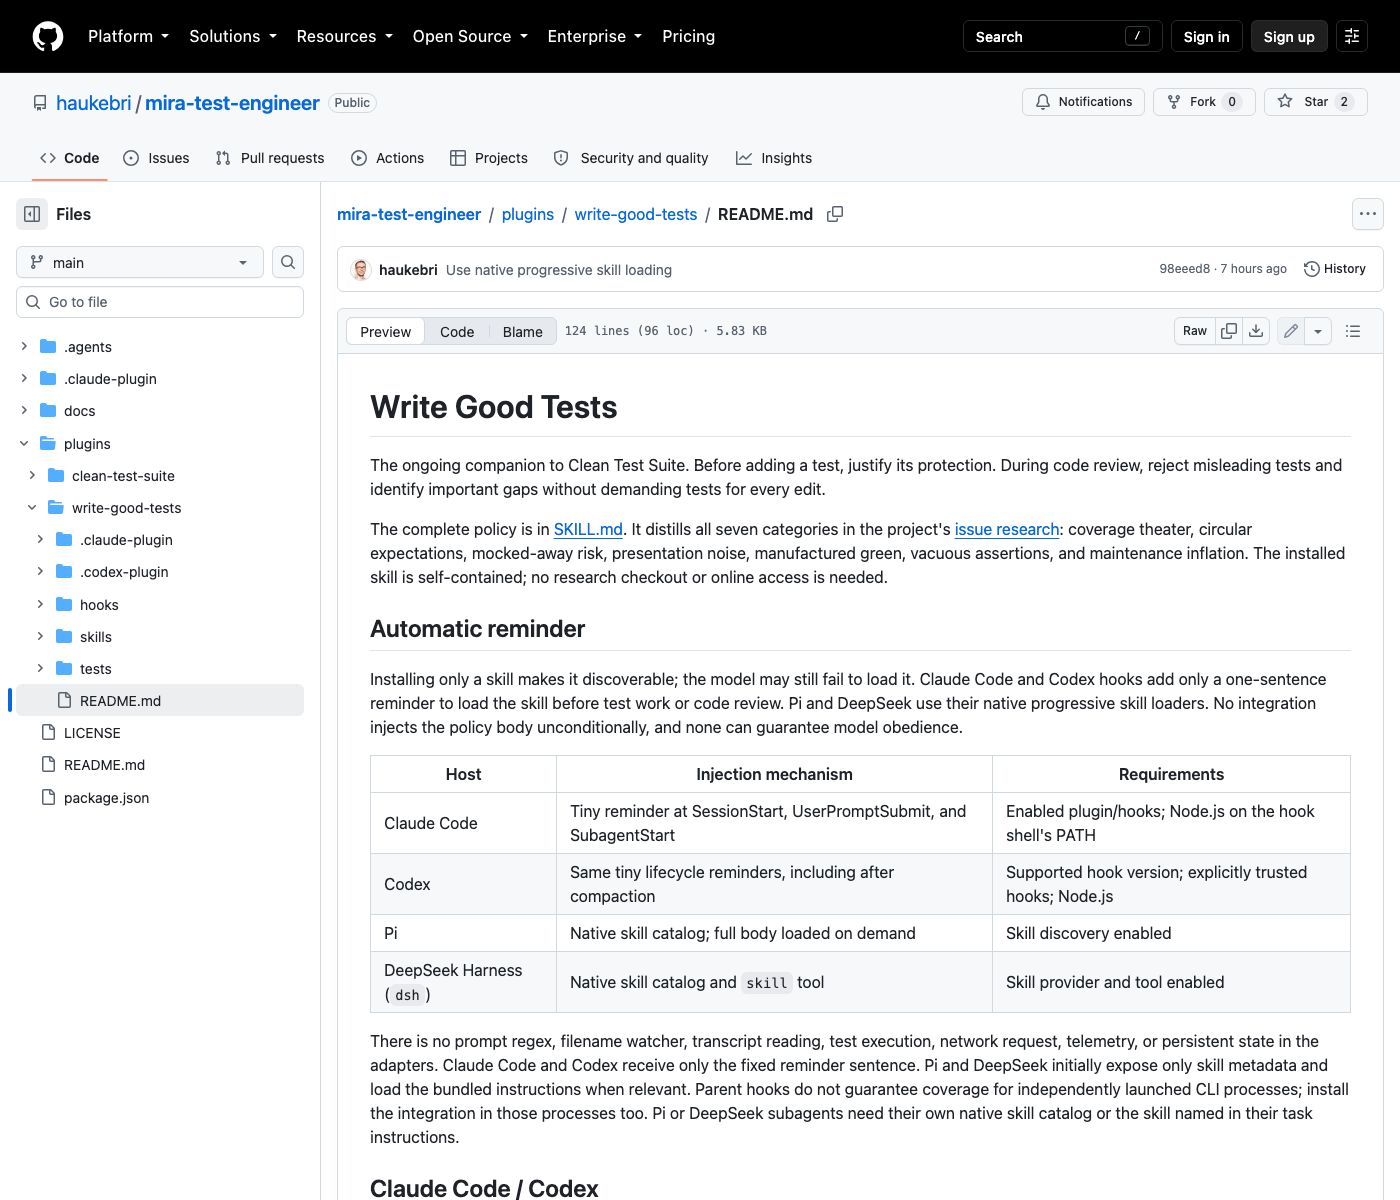Expand the tests folder chevron

(x=40, y=669)
